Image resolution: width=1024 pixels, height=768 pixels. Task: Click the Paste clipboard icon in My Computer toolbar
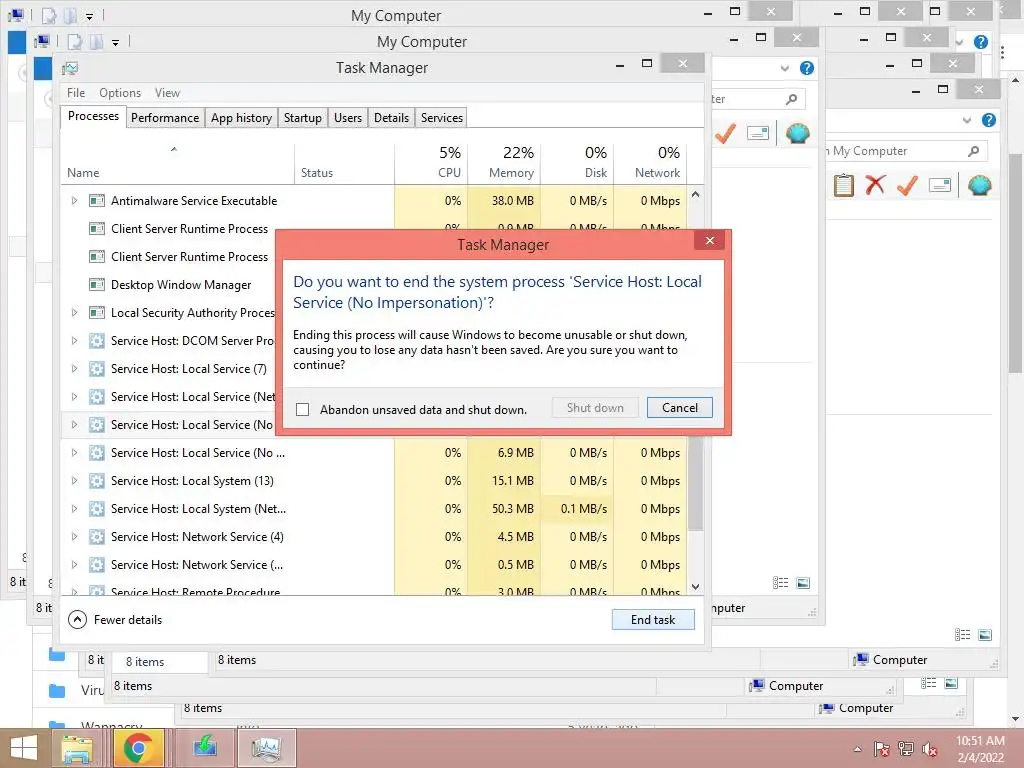pos(843,185)
